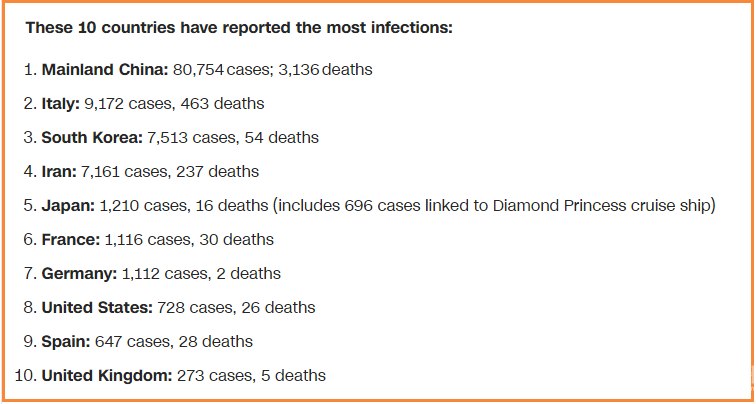Viewport: 756px width, 404px height.
Task: Click the Spain country name
Action: (66, 342)
